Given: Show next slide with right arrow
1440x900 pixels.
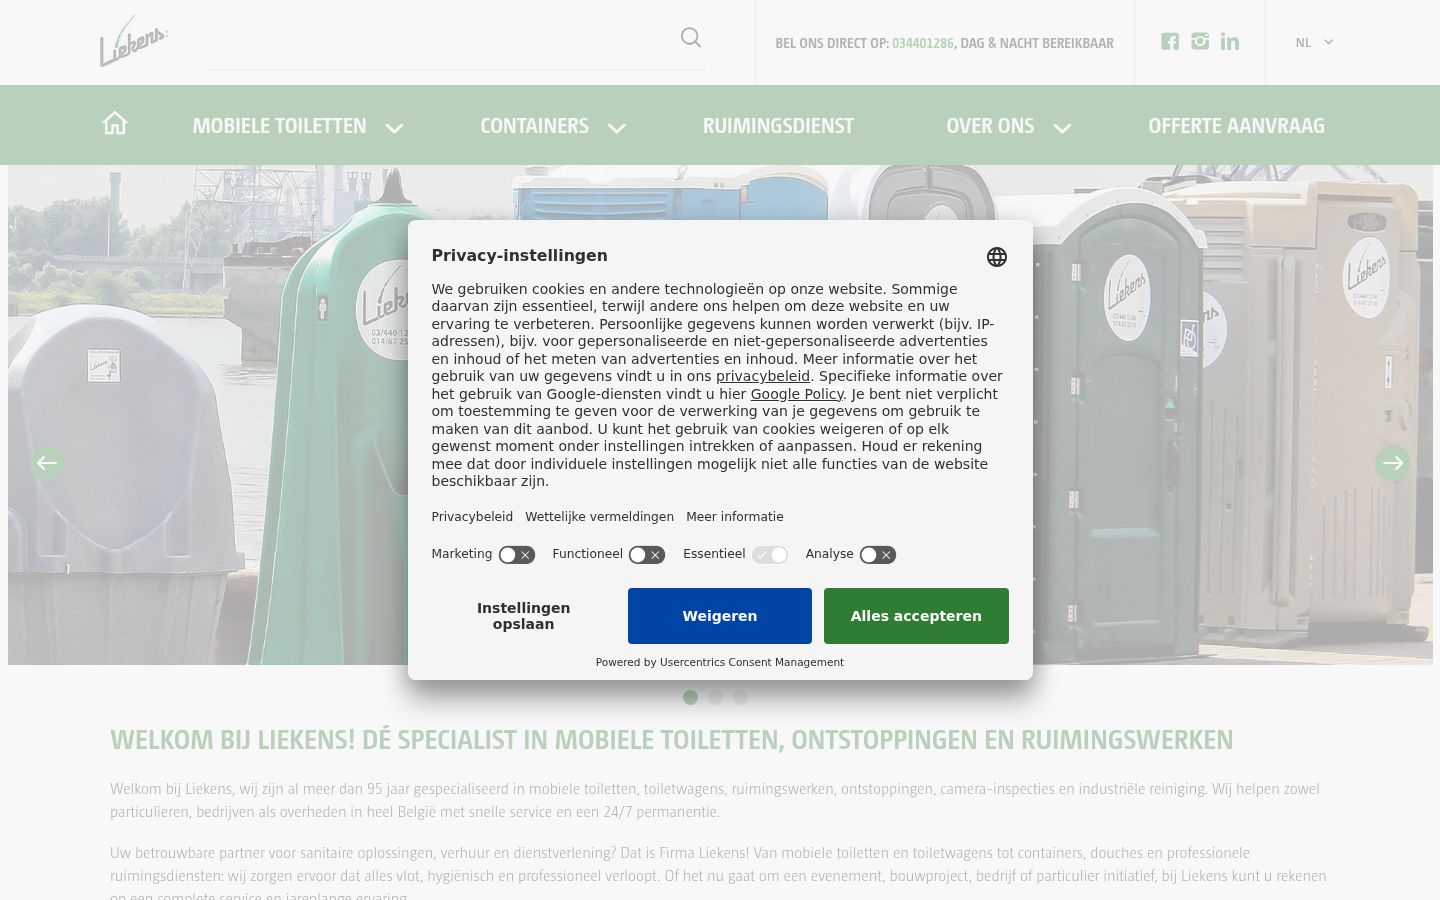Looking at the screenshot, I should (x=1393, y=463).
